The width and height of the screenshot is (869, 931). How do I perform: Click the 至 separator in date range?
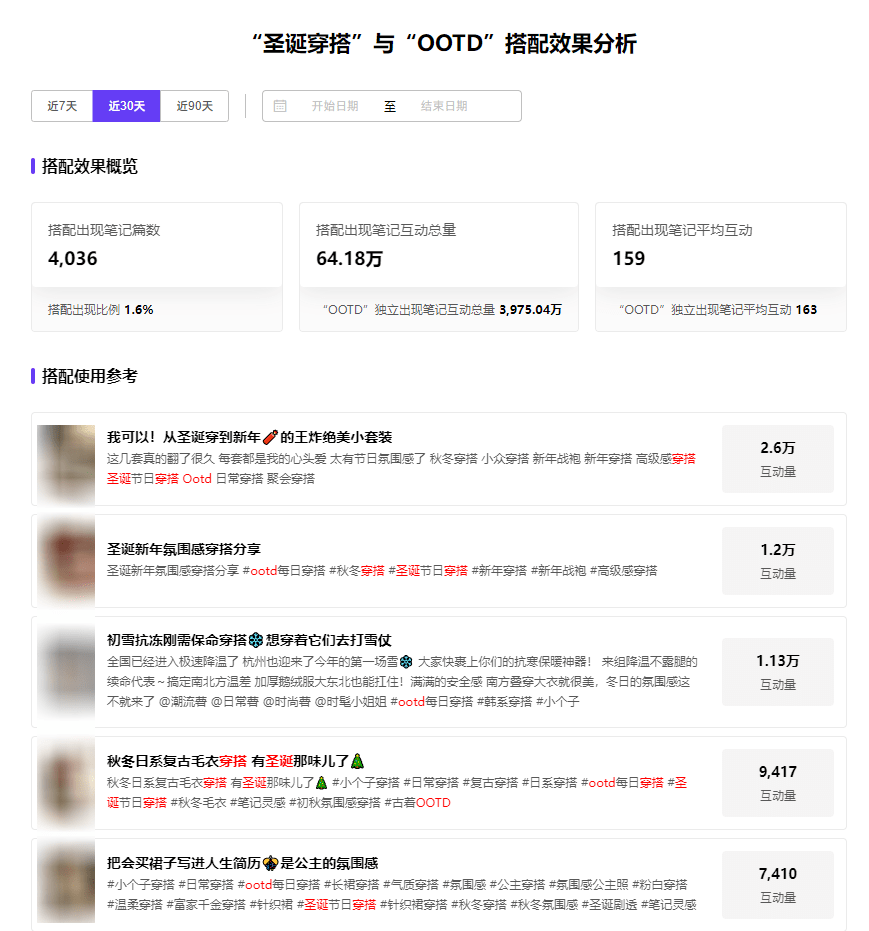click(x=390, y=106)
